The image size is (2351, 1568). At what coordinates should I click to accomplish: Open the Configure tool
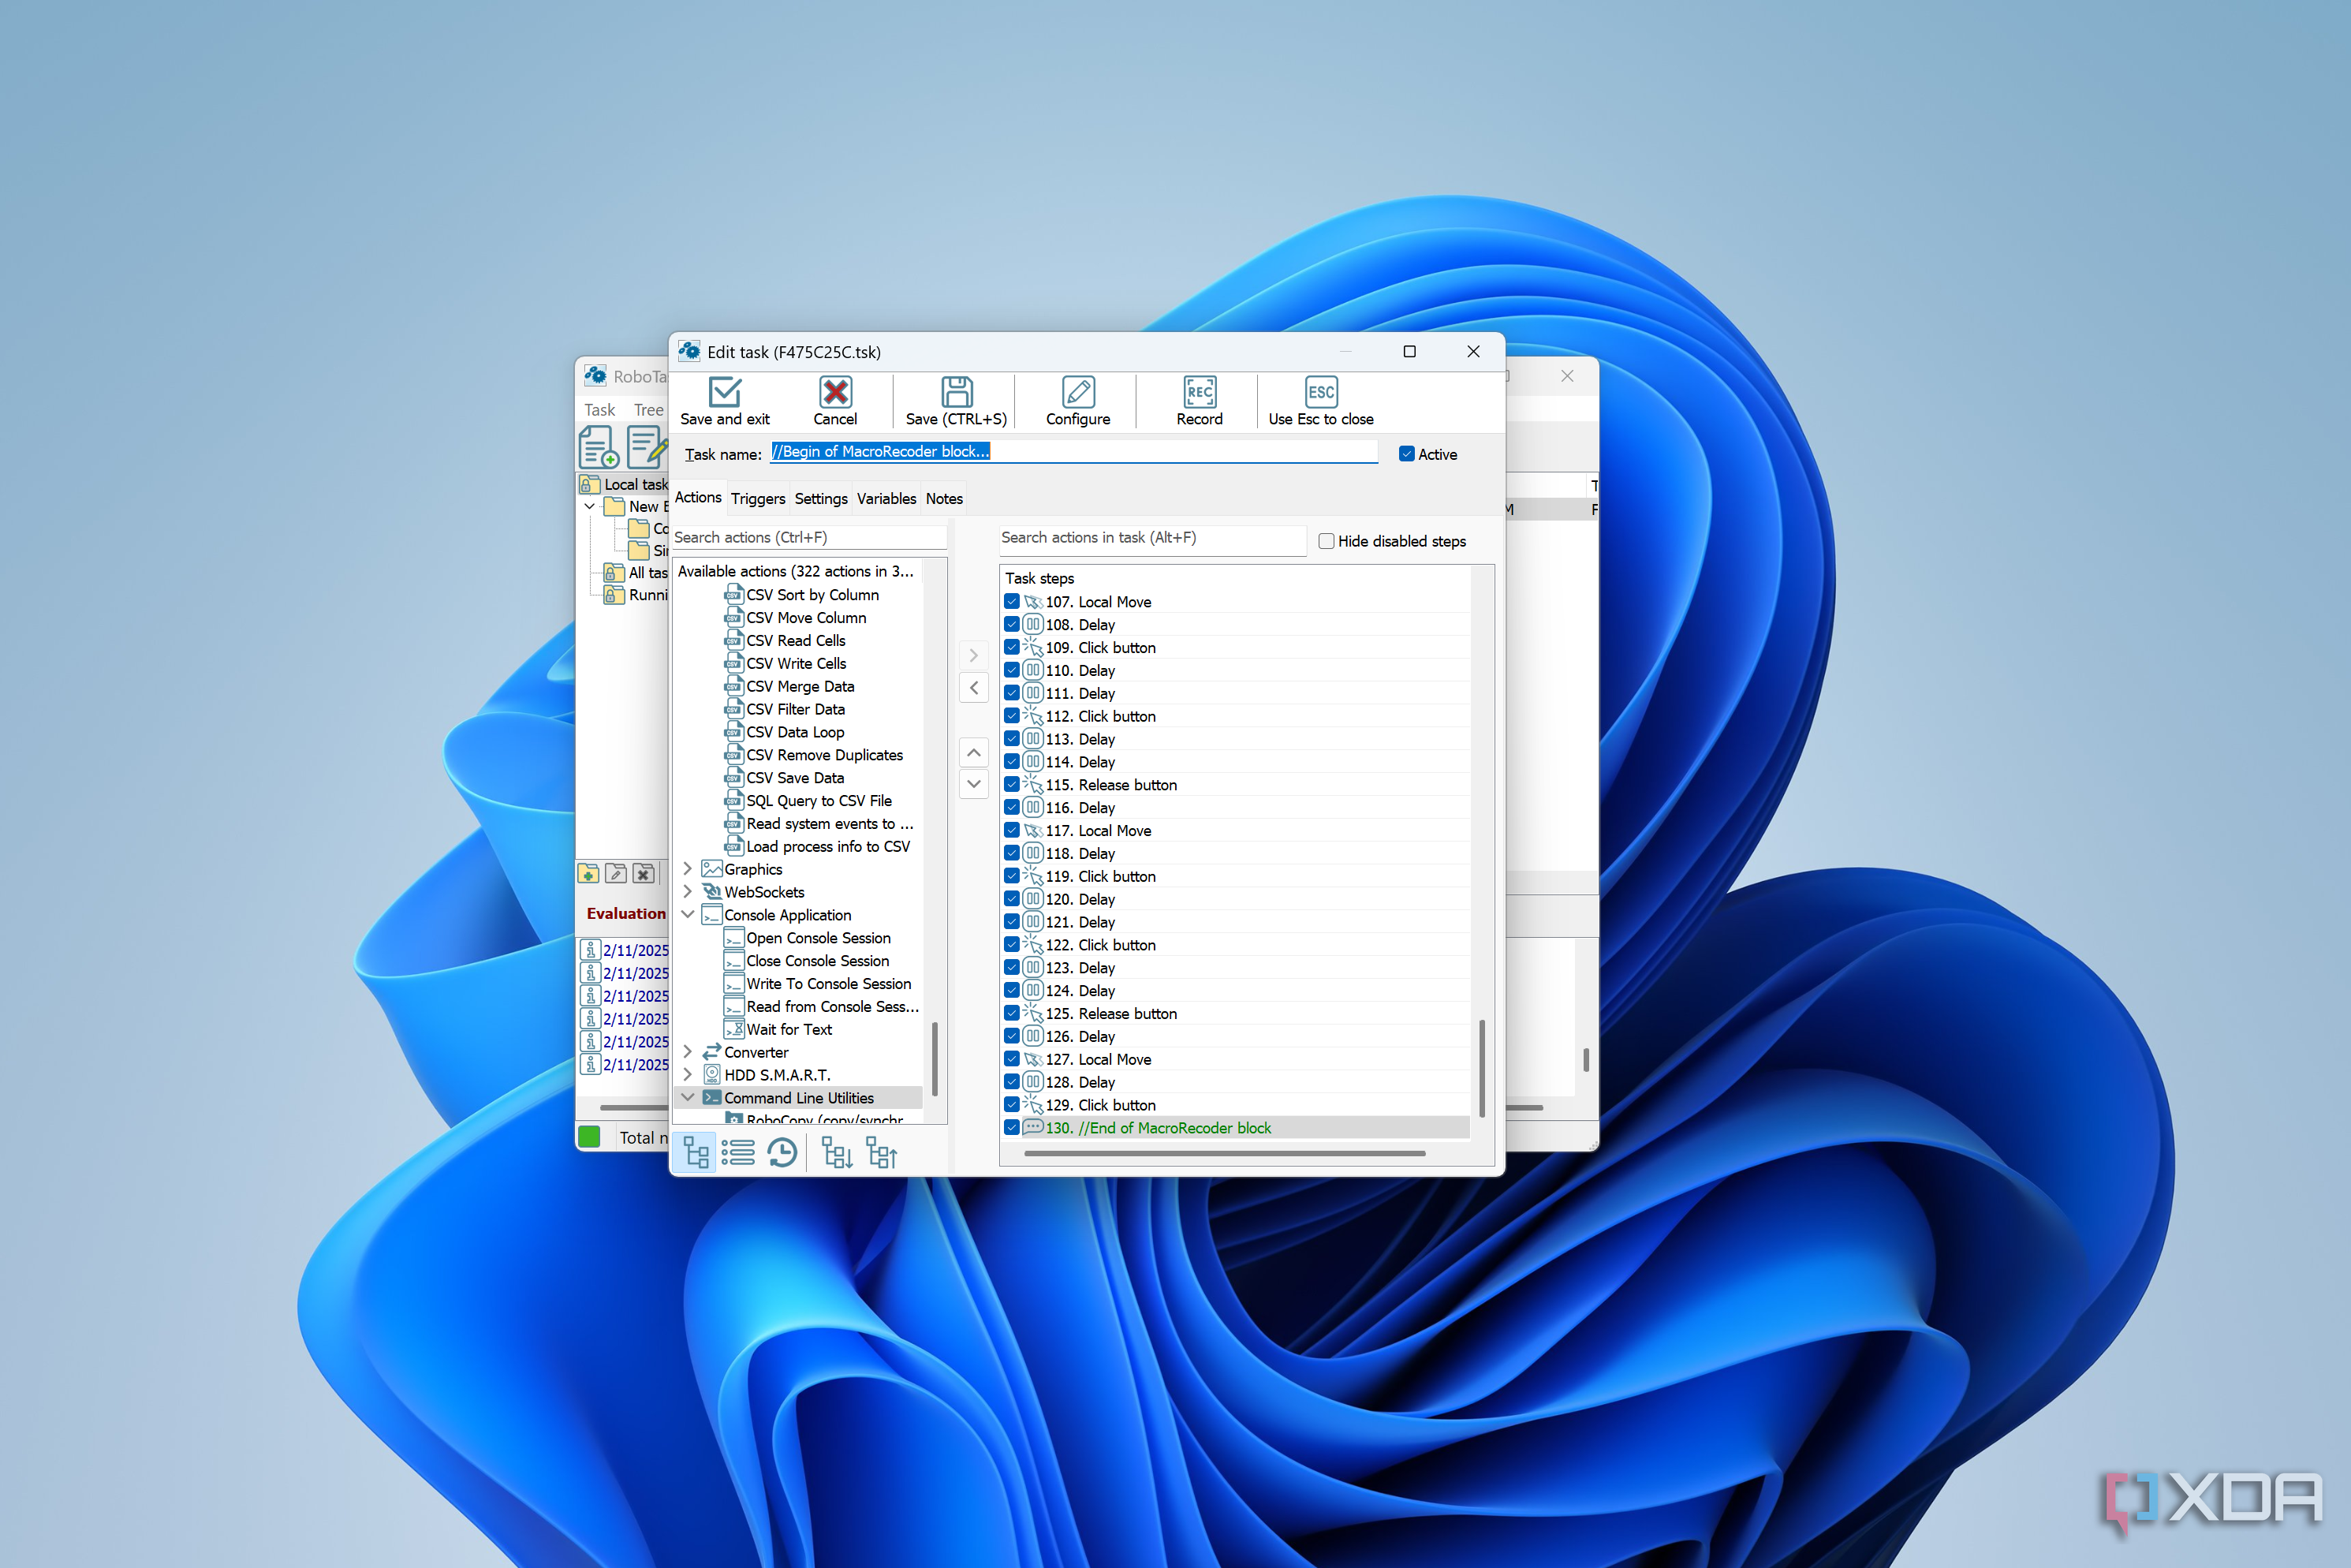pos(1078,401)
